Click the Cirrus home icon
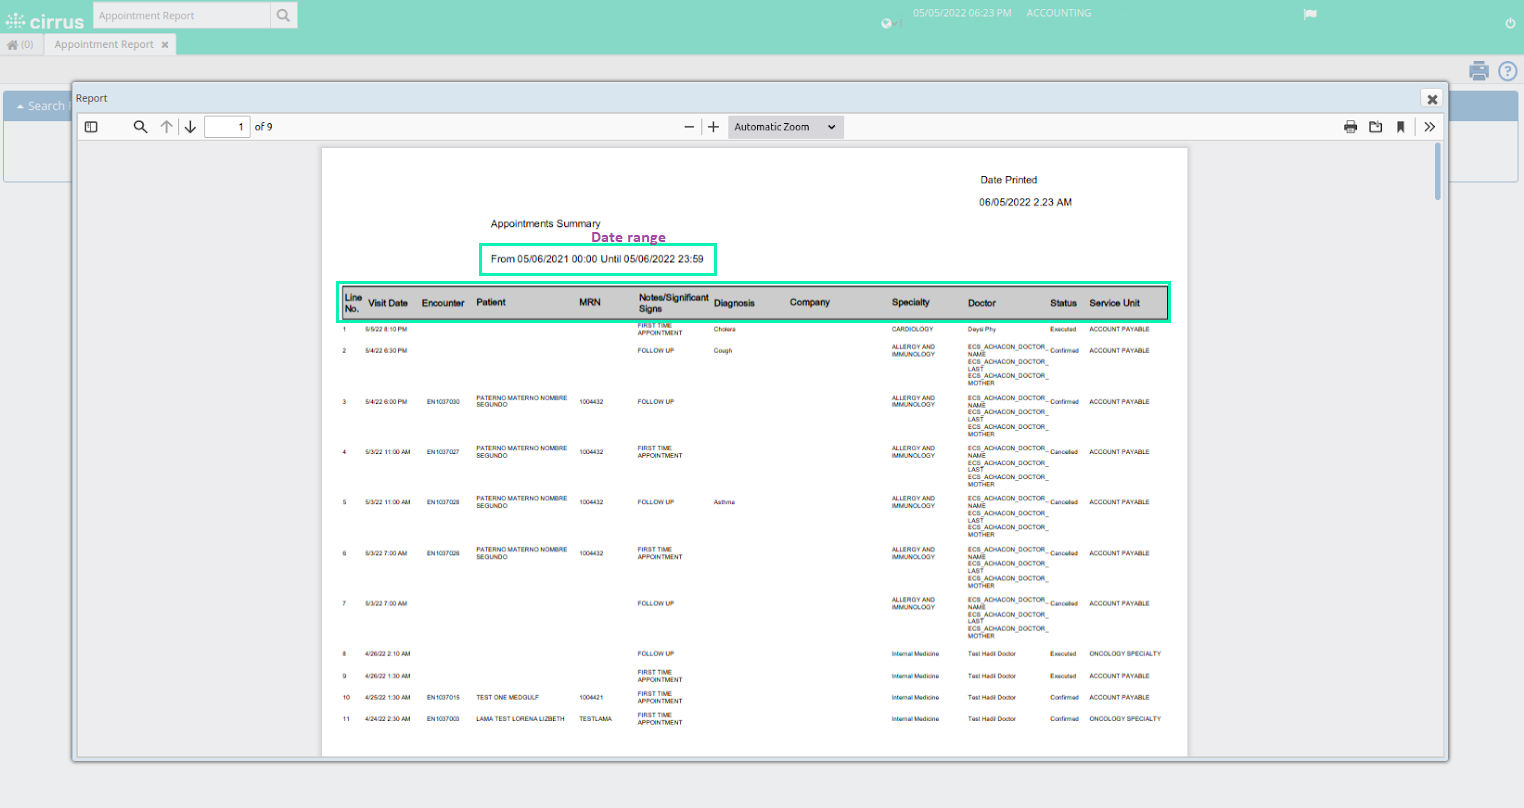 pyautogui.click(x=14, y=44)
